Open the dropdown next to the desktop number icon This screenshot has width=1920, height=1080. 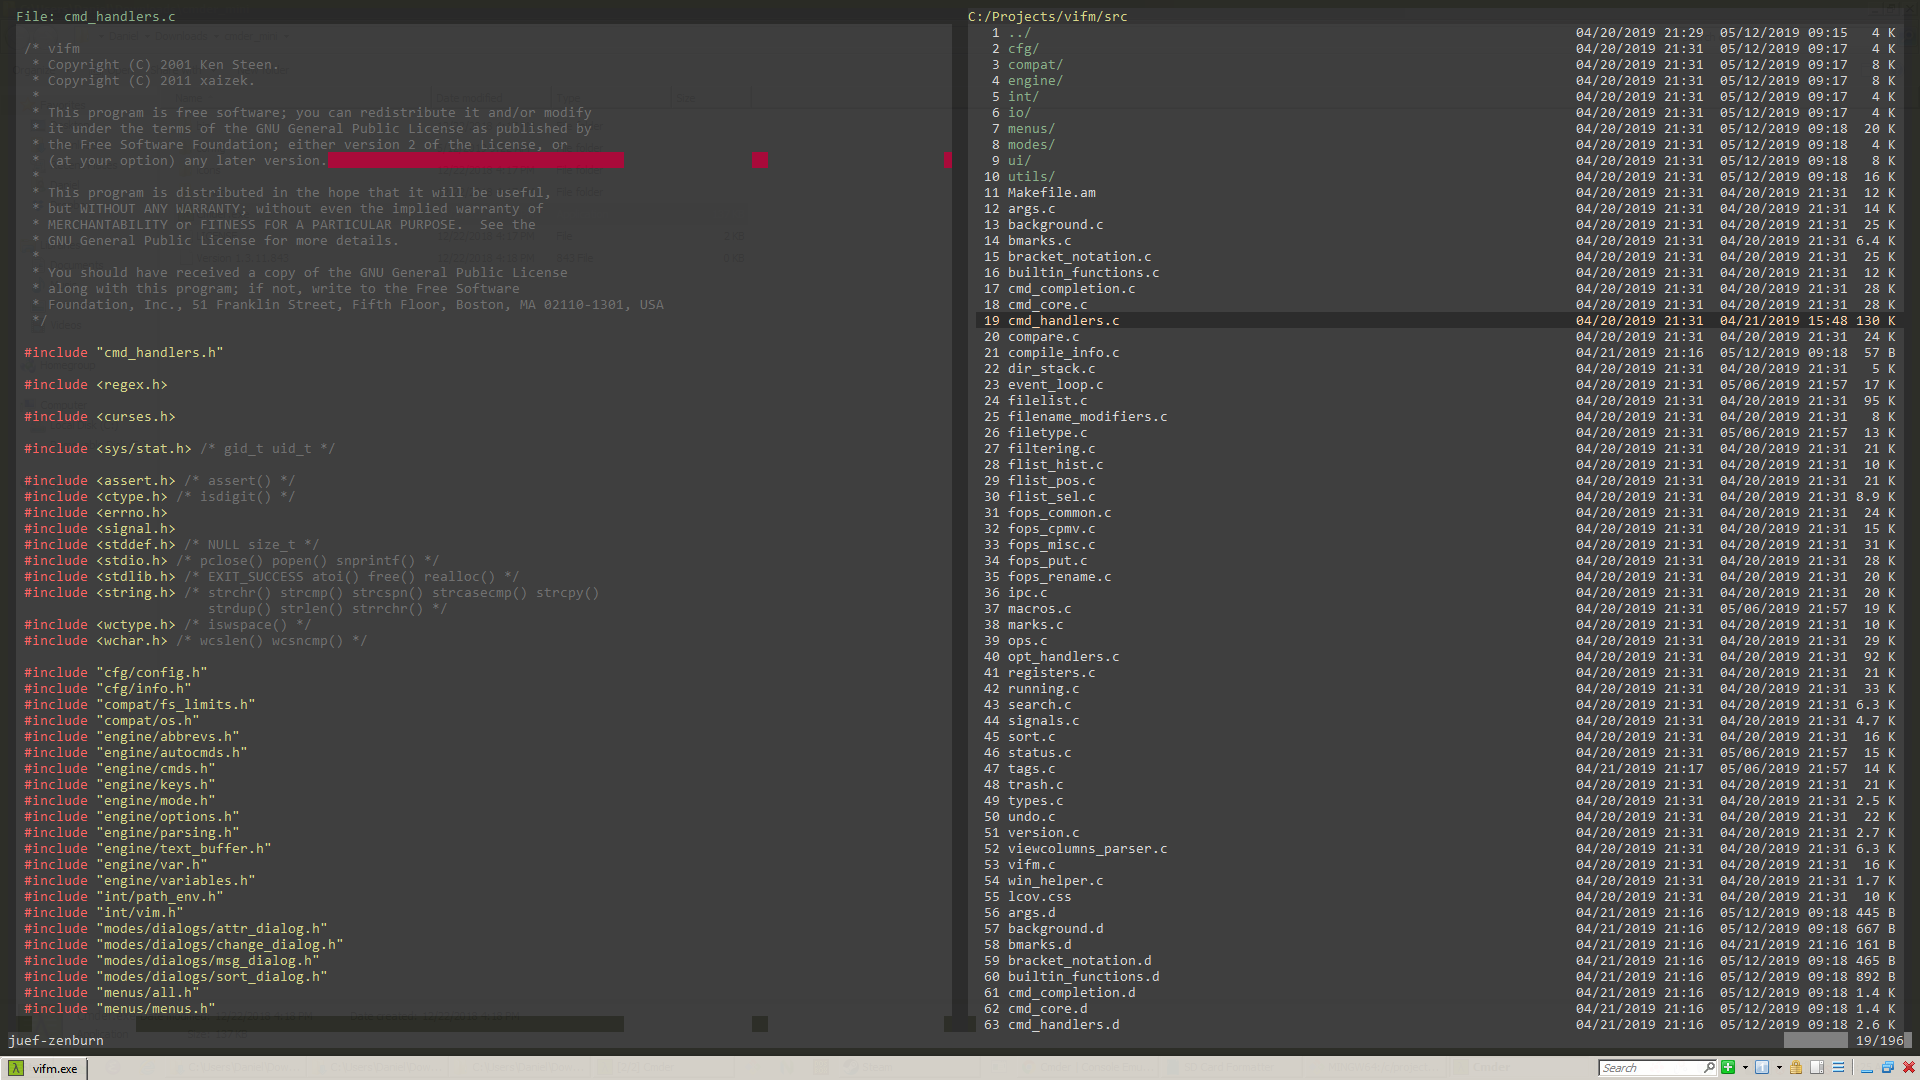pos(1779,1068)
